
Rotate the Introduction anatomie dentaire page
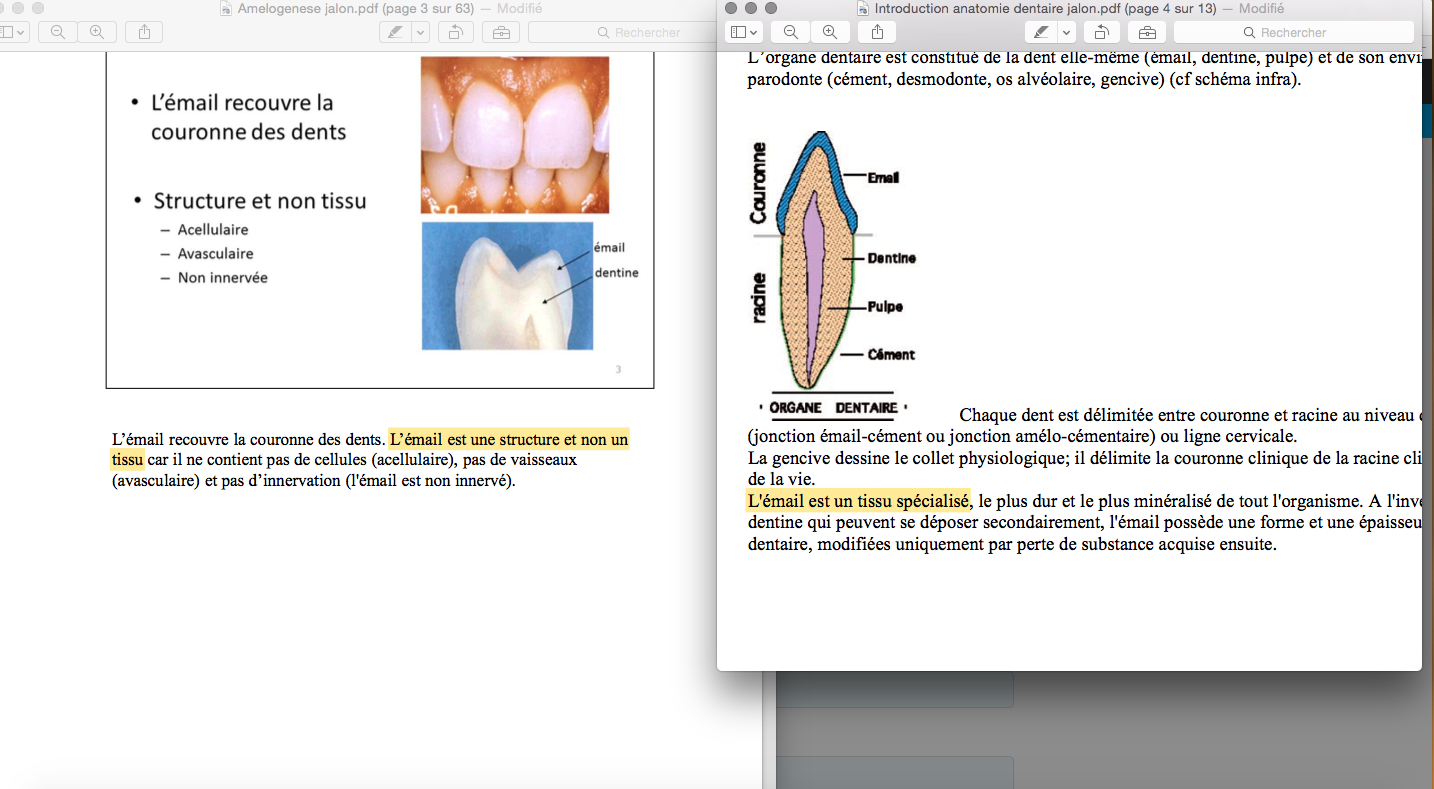click(1101, 32)
